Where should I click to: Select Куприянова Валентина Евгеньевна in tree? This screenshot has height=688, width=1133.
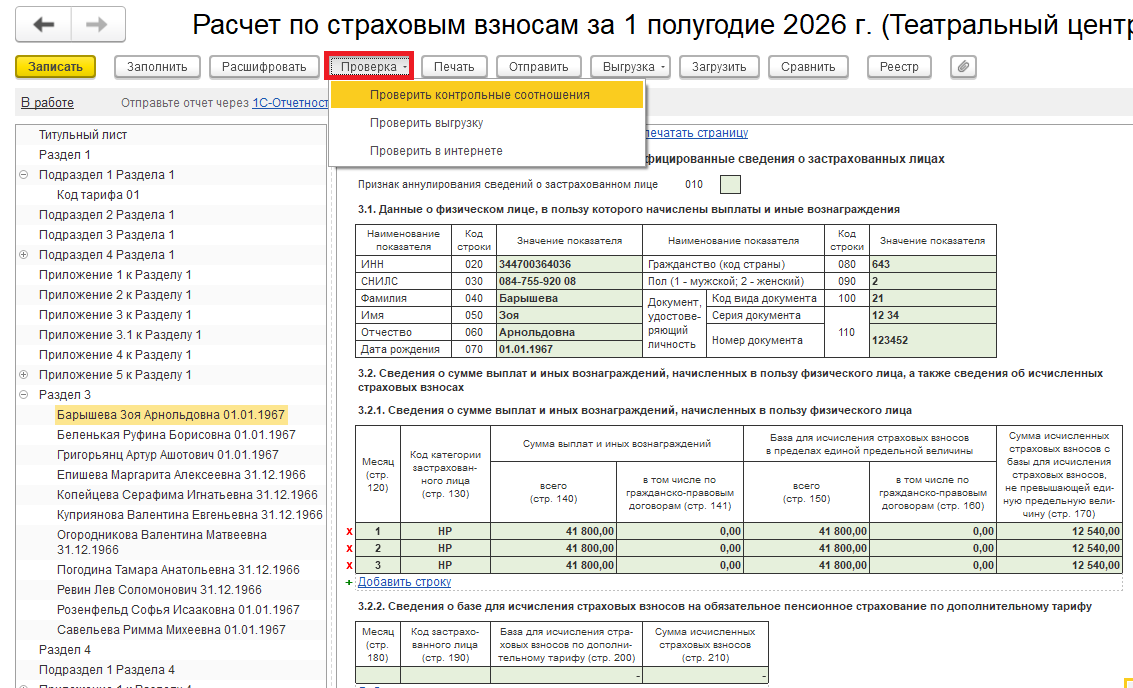coord(190,515)
